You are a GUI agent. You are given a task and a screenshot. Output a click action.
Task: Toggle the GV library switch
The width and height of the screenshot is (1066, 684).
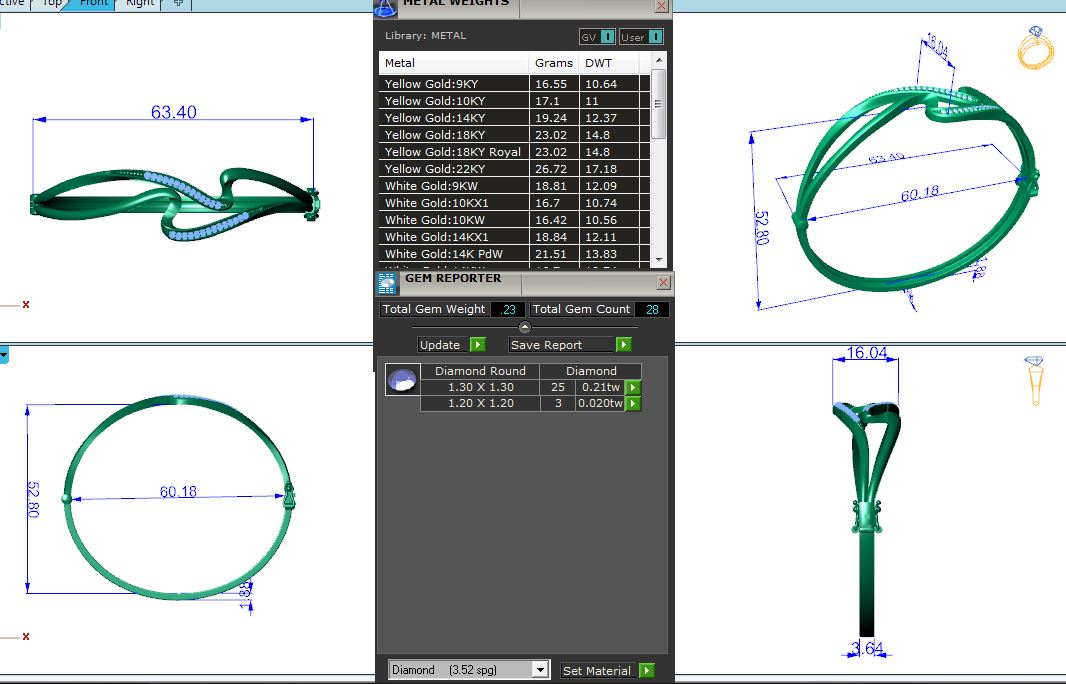[607, 37]
